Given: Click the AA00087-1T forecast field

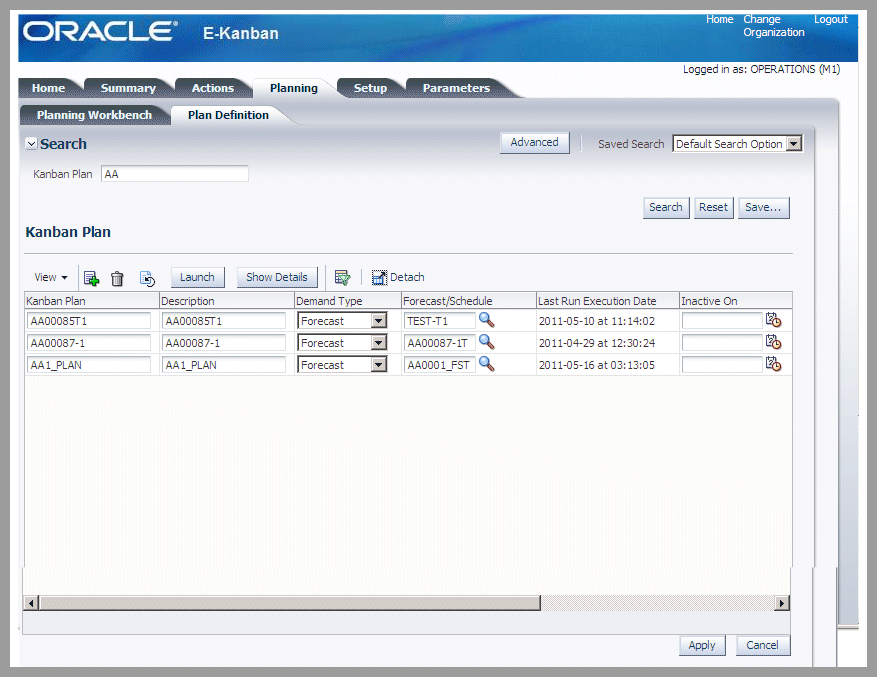Looking at the screenshot, I should (440, 343).
